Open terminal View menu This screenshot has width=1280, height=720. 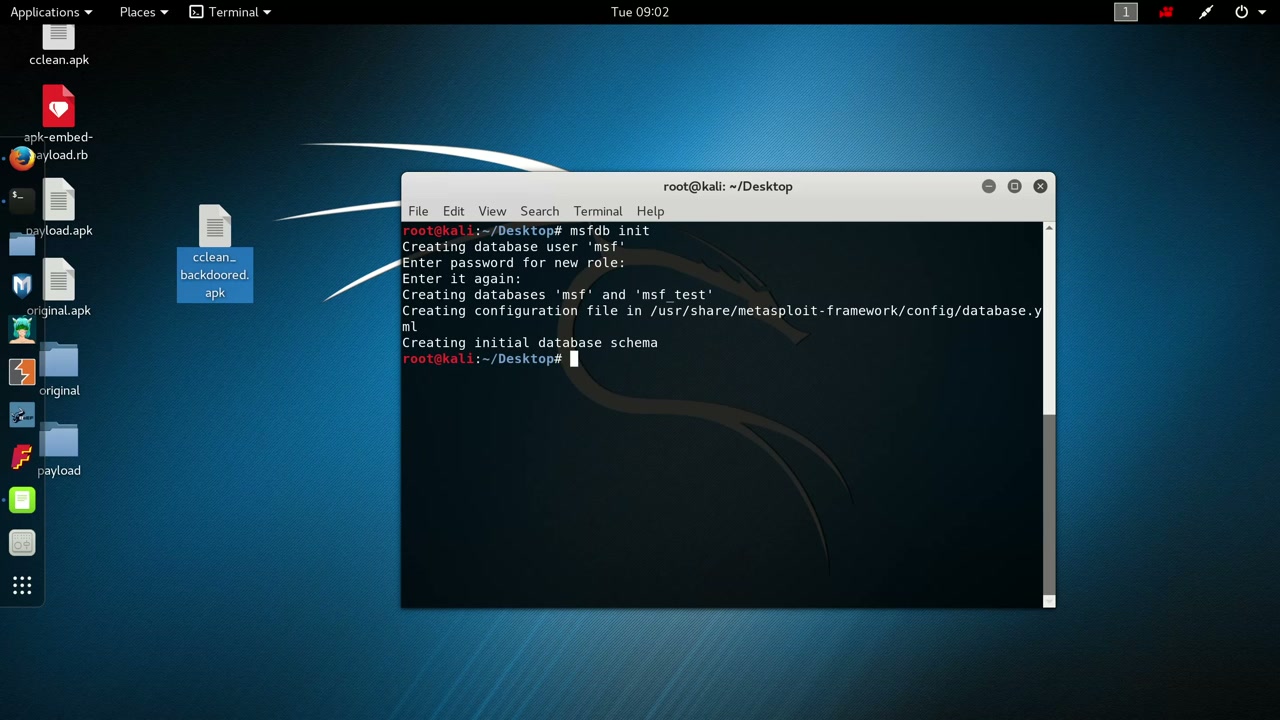492,211
